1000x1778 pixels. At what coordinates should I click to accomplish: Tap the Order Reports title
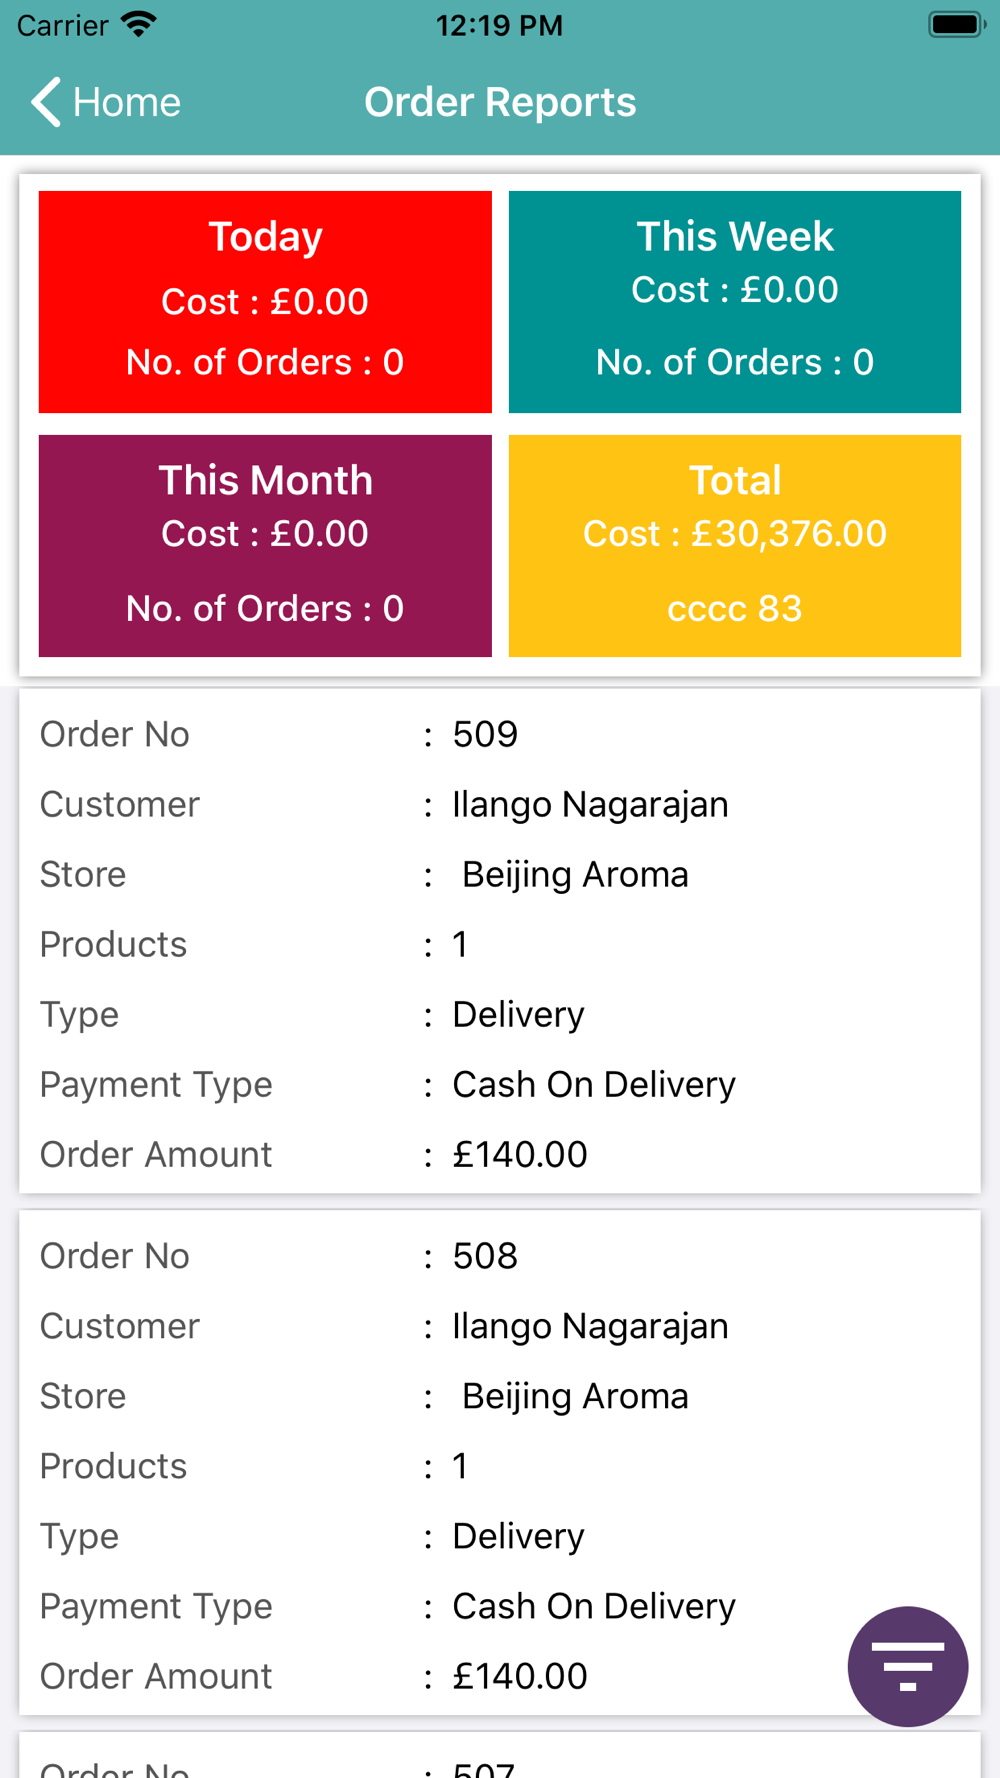500,102
